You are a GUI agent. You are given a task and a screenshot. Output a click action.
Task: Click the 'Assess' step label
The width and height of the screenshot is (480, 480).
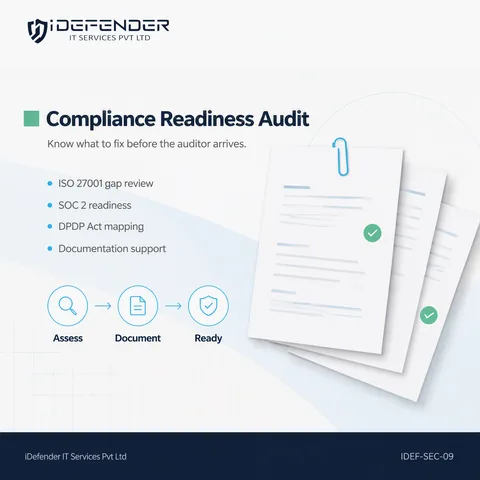(x=68, y=338)
